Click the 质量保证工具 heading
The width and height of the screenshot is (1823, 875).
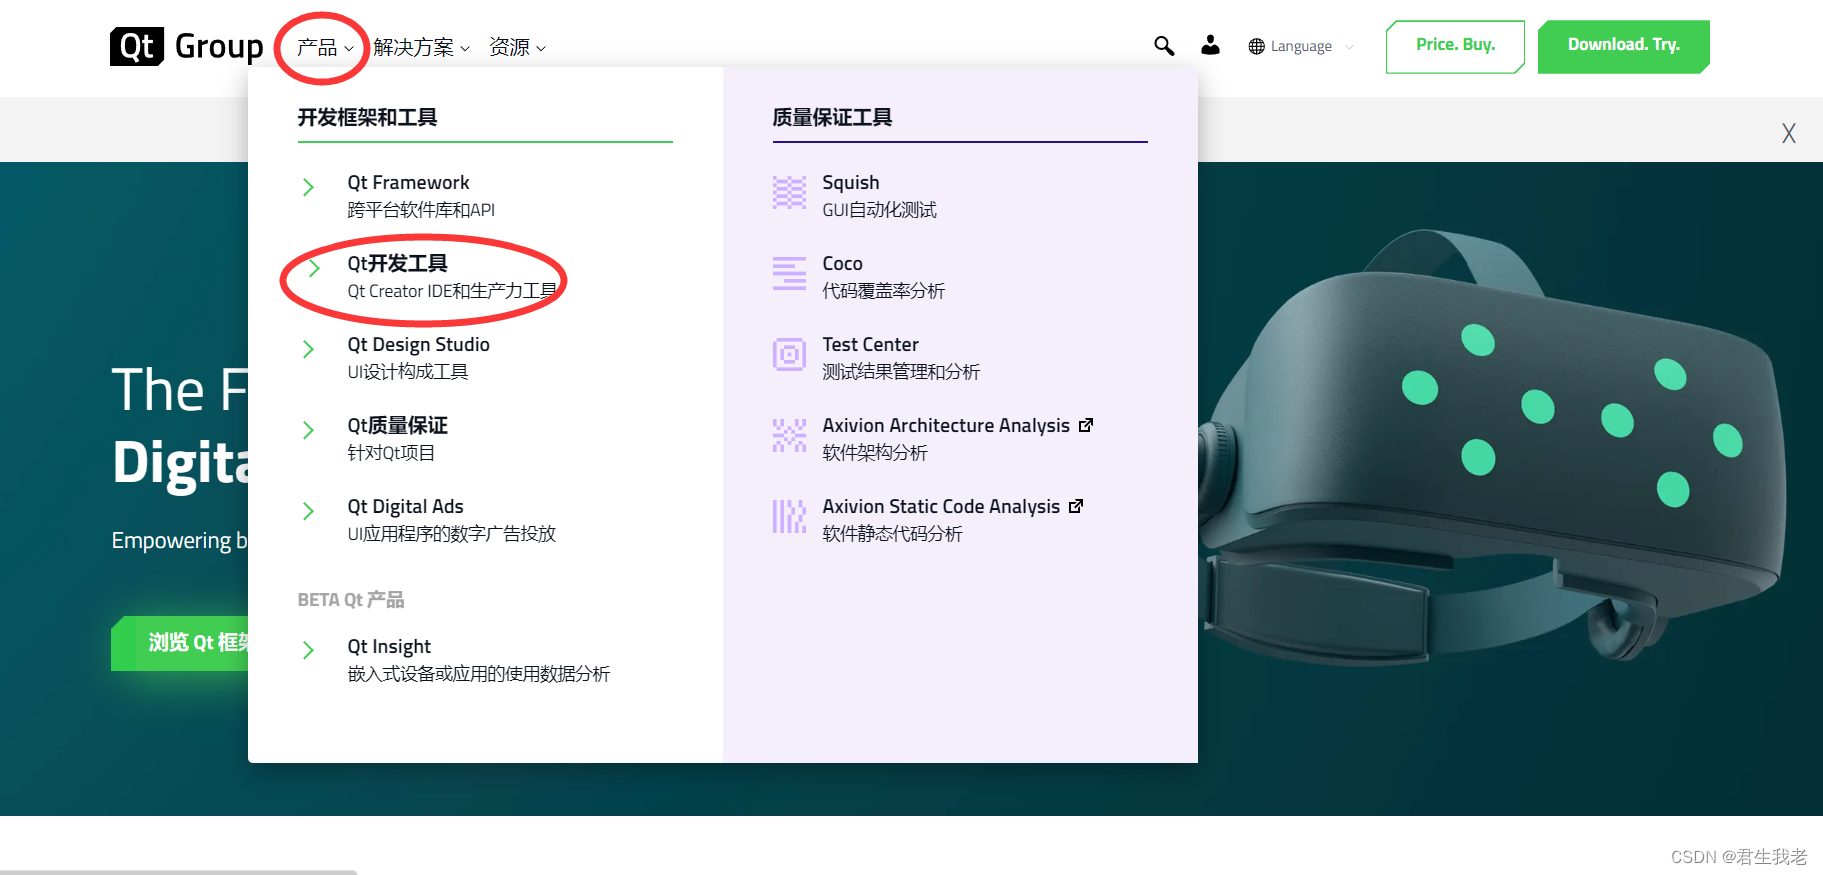832,117
